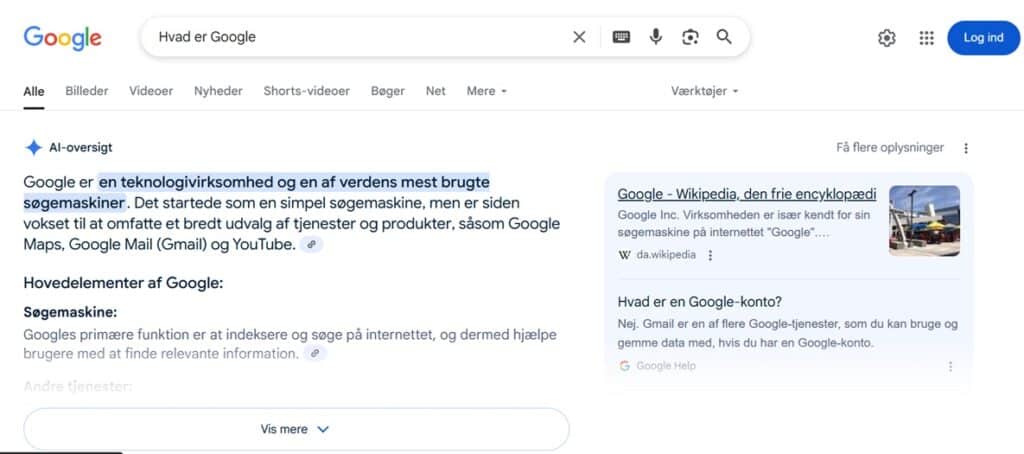Click source link chip after YouTube sentence
This screenshot has width=1024, height=454.
(312, 244)
